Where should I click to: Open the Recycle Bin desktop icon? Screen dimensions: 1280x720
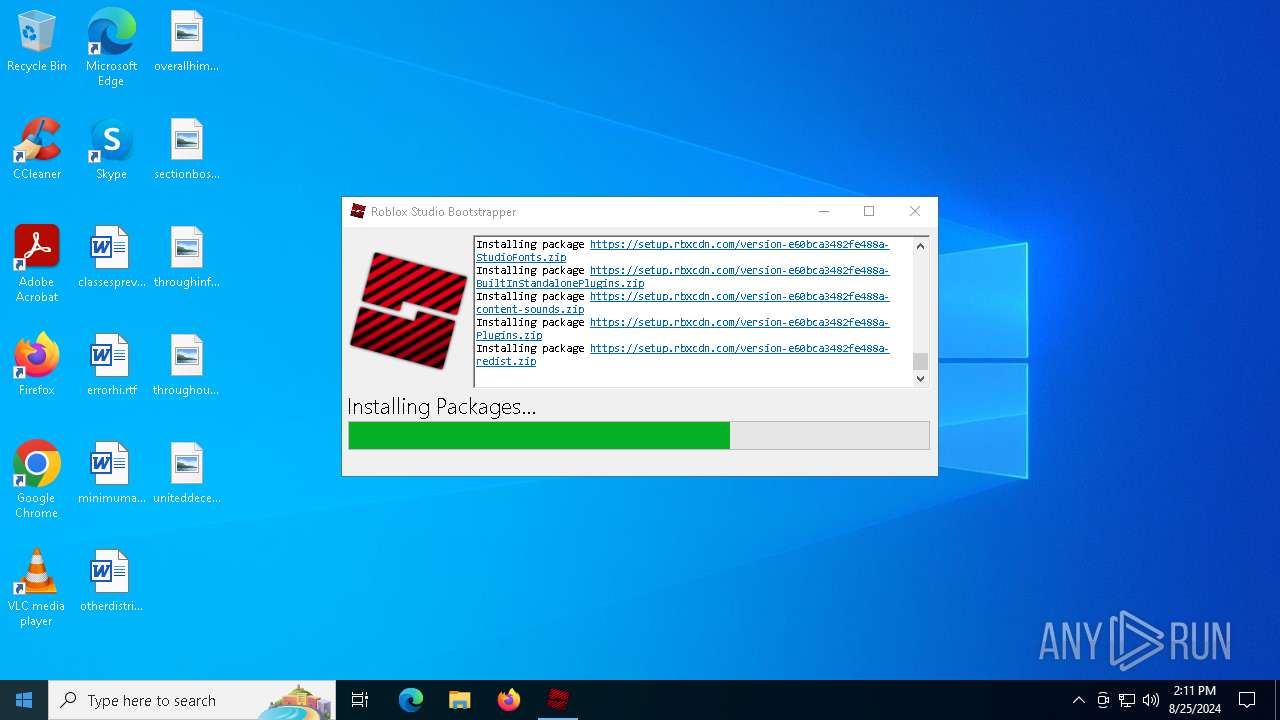[x=37, y=41]
